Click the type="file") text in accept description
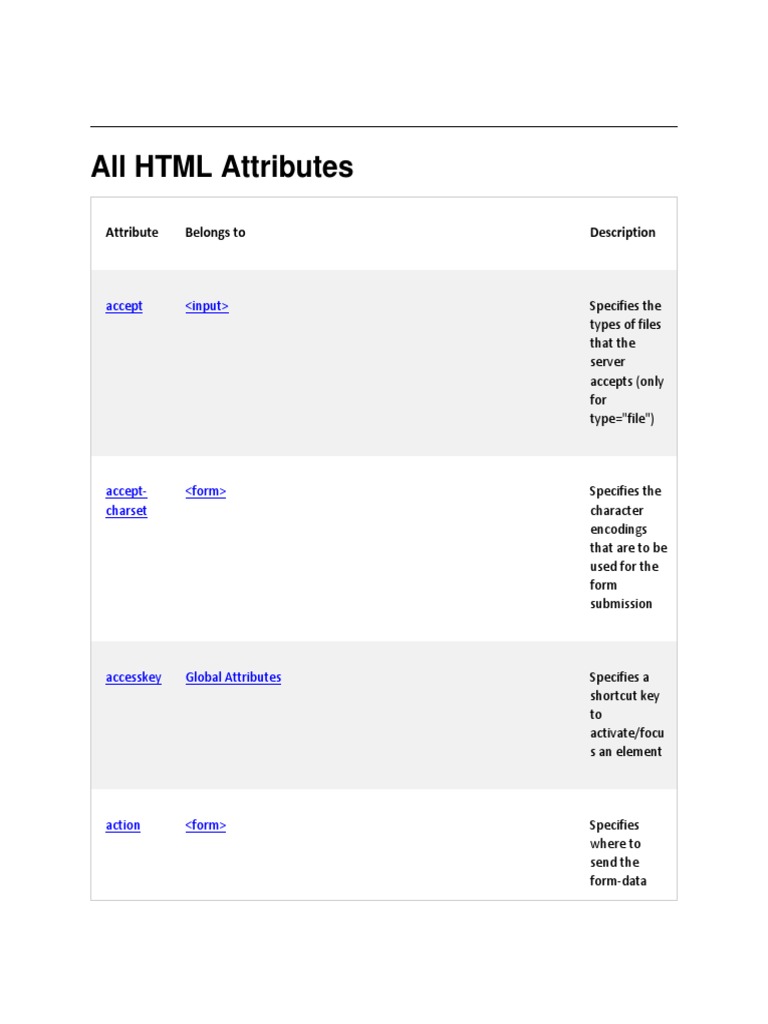Image resolution: width=768 pixels, height=1024 pixels. click(x=622, y=418)
